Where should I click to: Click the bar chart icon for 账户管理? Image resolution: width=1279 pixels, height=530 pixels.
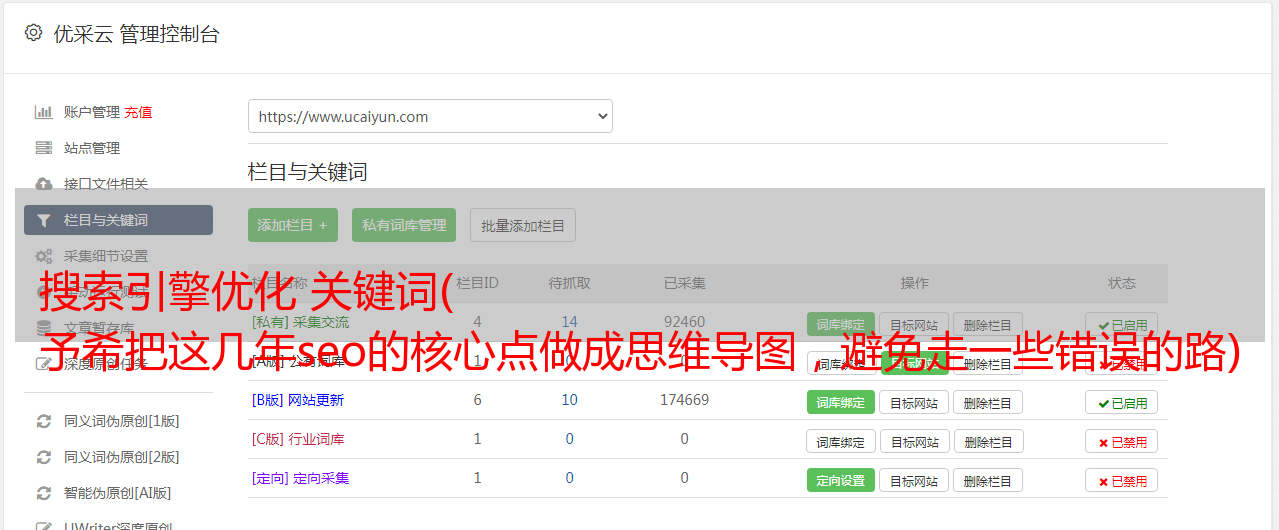(43, 112)
